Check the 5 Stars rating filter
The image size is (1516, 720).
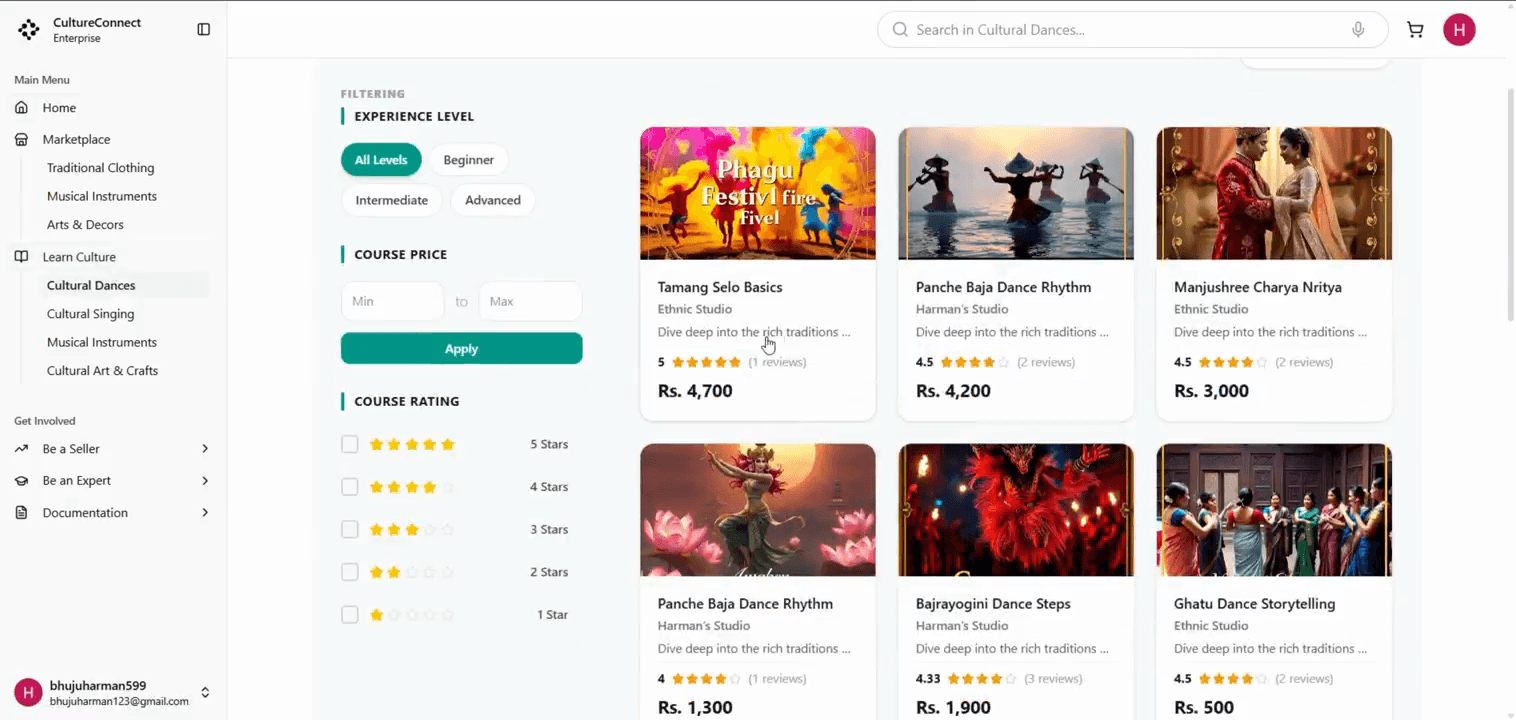pos(349,444)
